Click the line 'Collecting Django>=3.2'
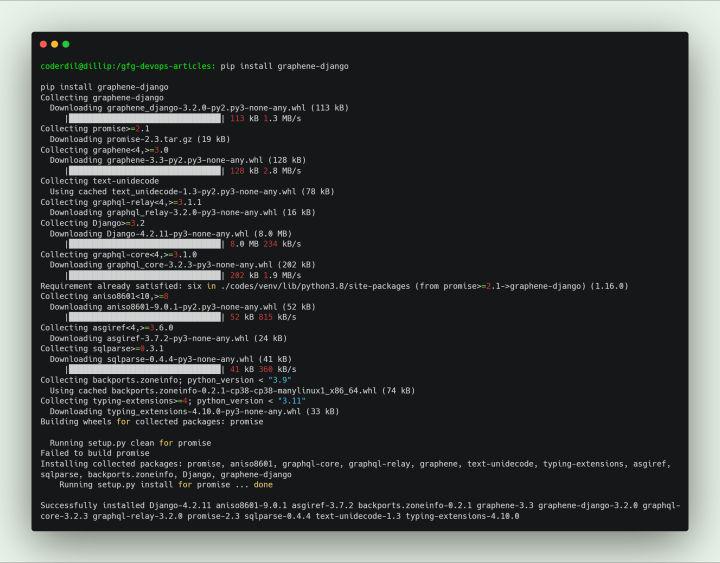The height and width of the screenshot is (563, 720). pos(92,223)
